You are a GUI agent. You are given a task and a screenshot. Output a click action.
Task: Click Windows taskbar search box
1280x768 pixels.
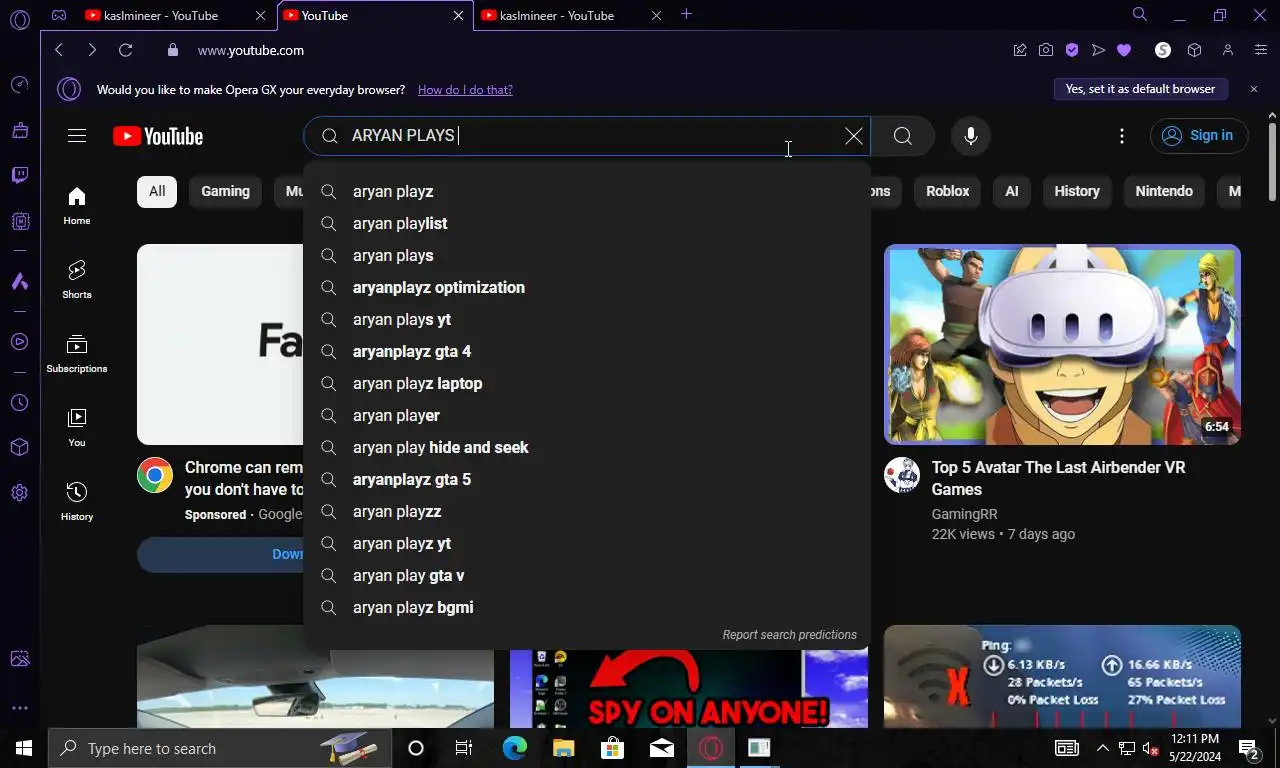pyautogui.click(x=218, y=748)
